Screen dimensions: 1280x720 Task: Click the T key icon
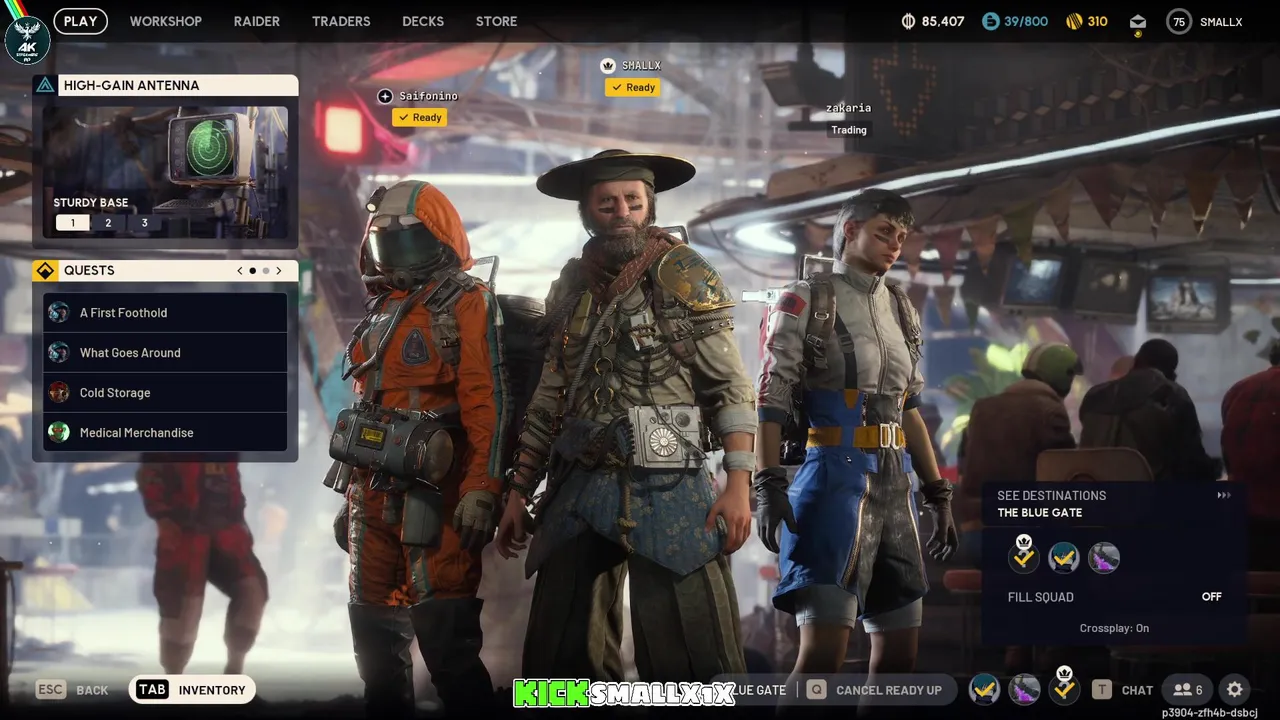coord(1102,689)
